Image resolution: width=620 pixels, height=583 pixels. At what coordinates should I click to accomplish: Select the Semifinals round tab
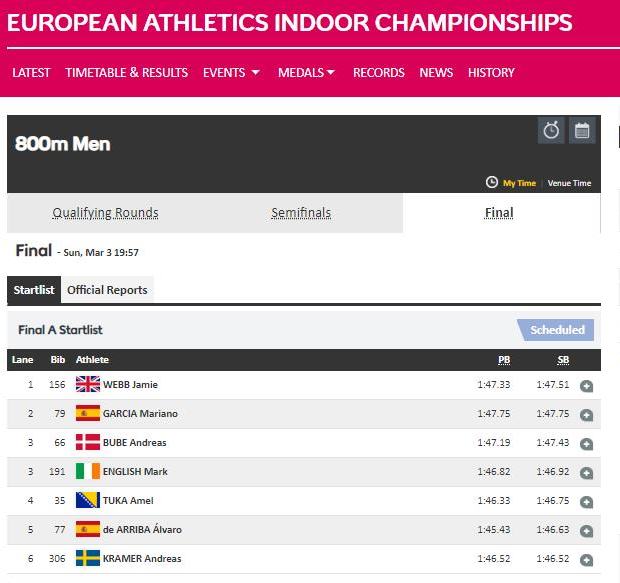(x=301, y=213)
